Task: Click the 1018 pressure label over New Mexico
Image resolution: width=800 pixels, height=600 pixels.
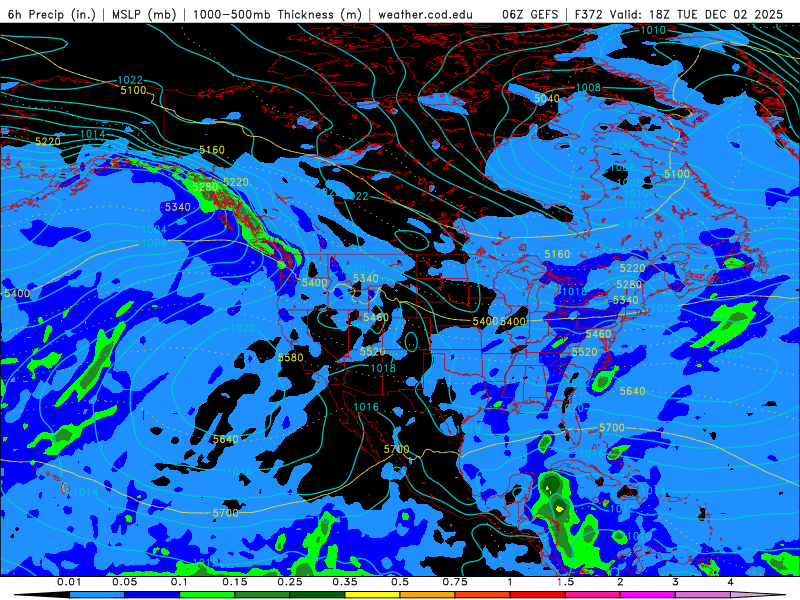Action: point(383,368)
